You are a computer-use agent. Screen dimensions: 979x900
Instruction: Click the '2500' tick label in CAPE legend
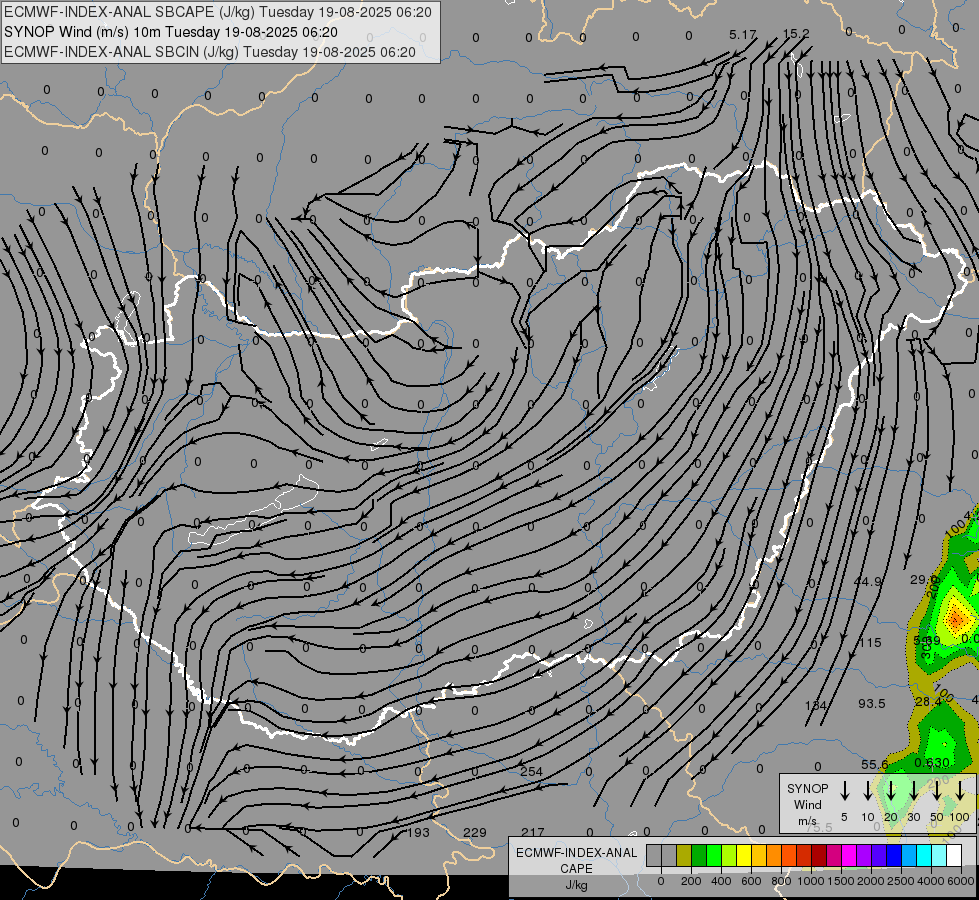click(x=901, y=881)
